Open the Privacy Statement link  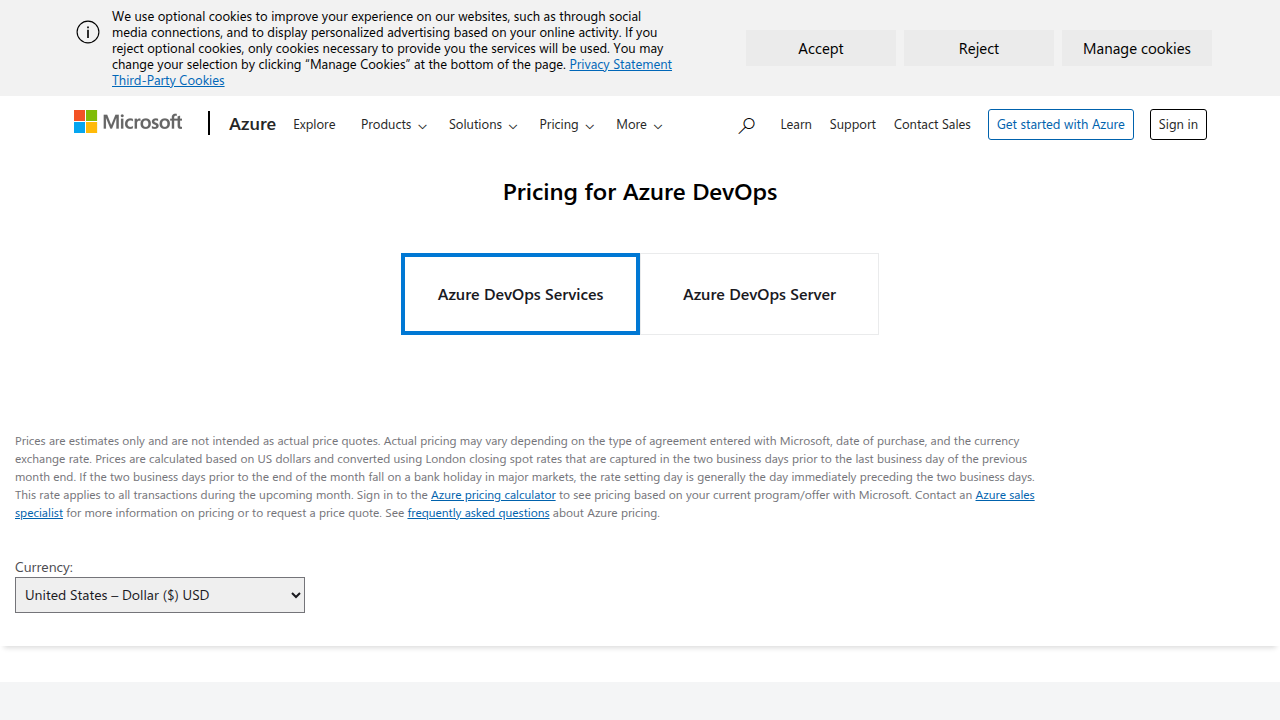coord(621,64)
